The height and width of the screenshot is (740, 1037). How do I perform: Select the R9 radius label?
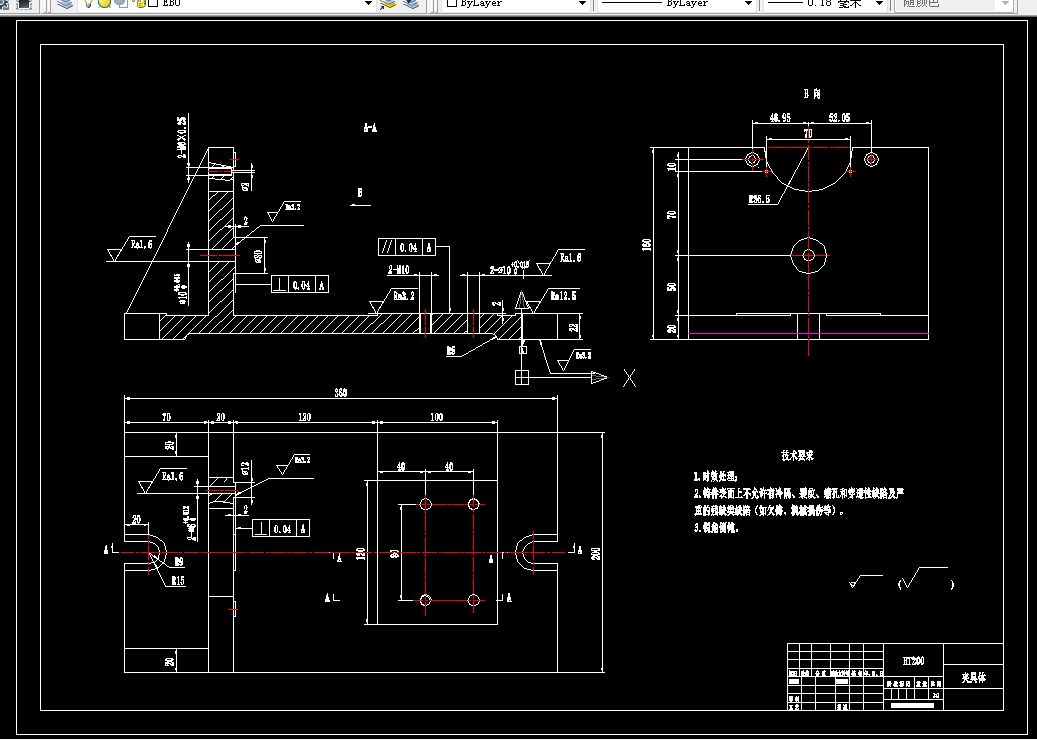pyautogui.click(x=178, y=562)
